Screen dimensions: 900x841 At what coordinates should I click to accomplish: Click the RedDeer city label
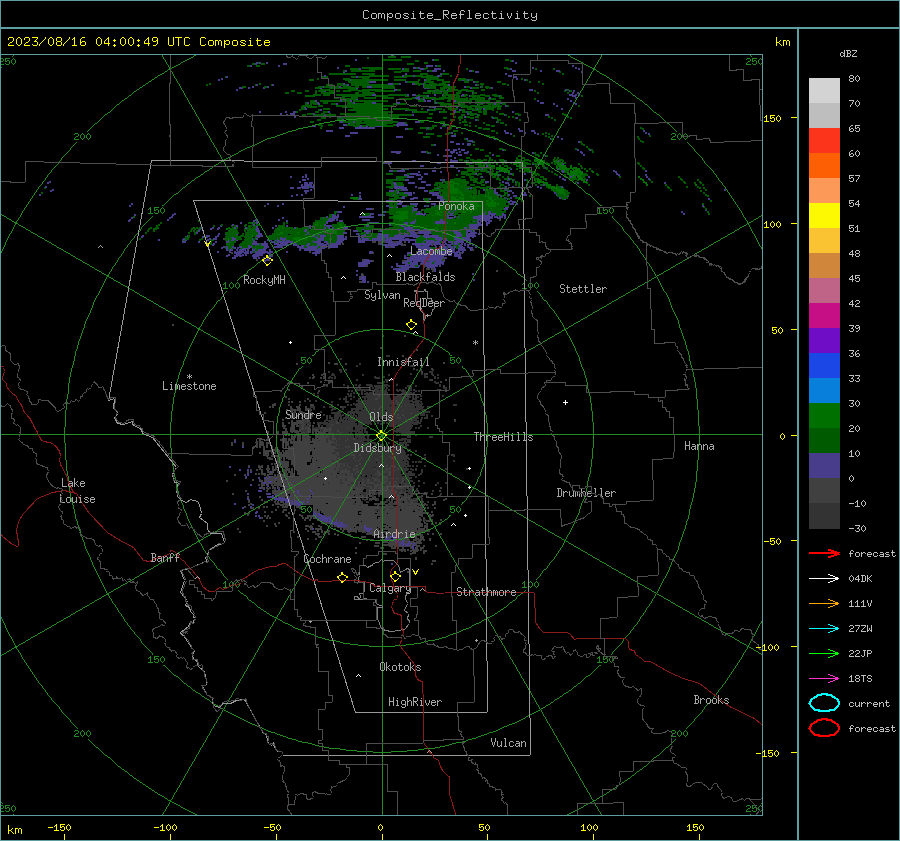click(424, 303)
